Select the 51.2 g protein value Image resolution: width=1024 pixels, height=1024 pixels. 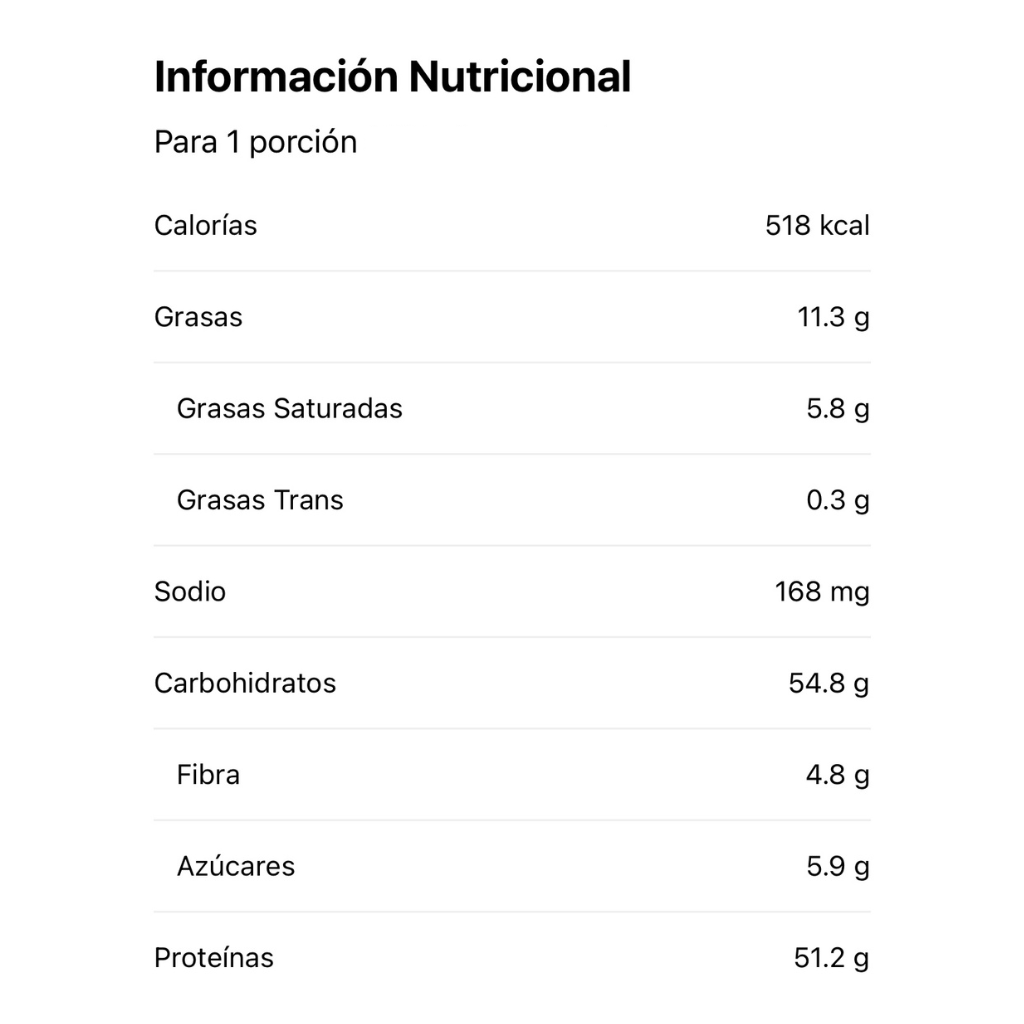pos(831,957)
